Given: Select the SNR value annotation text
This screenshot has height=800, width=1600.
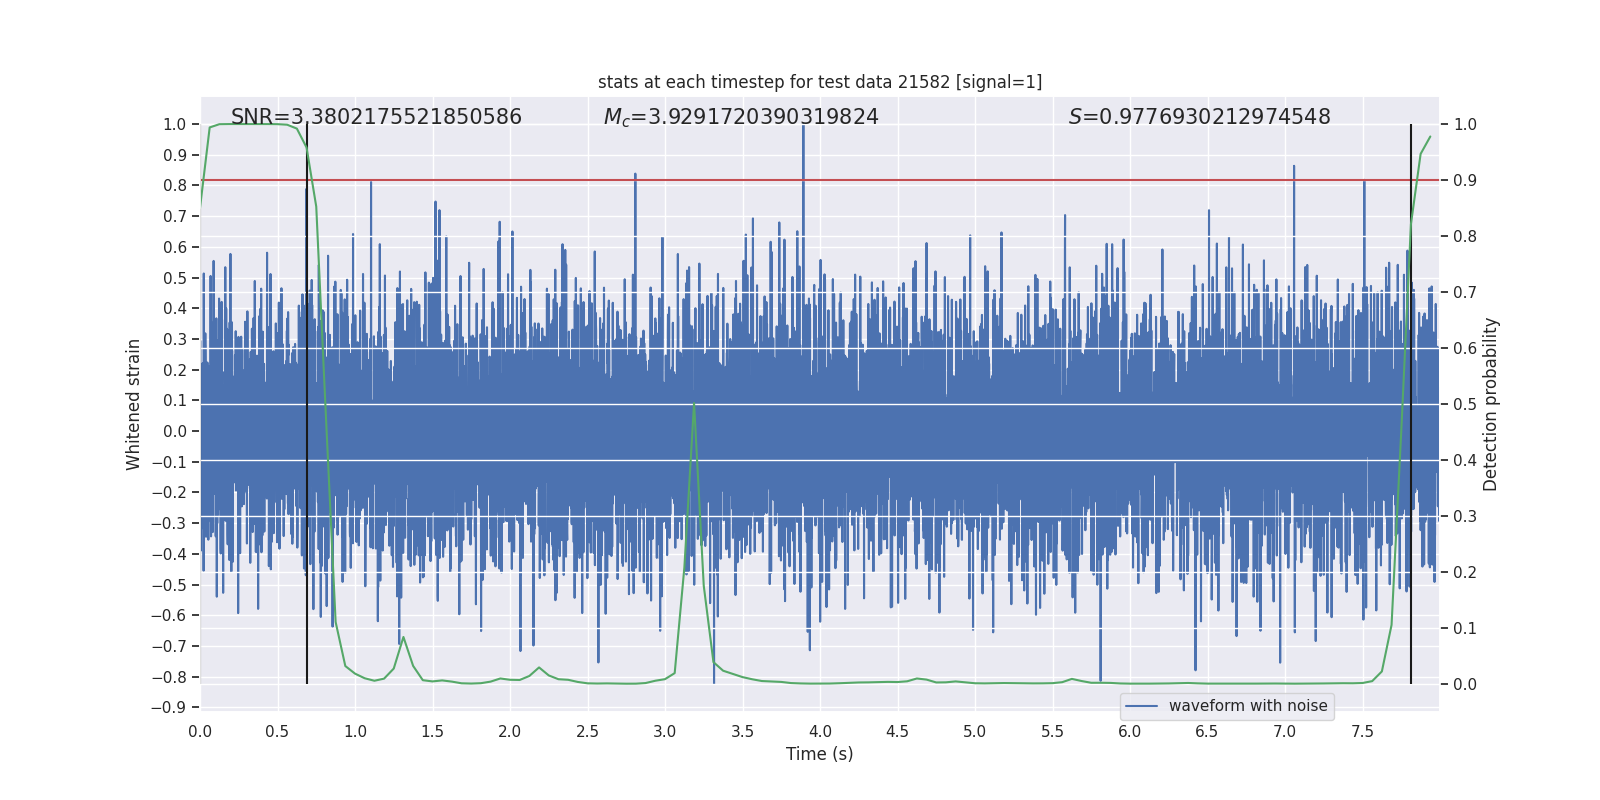Looking at the screenshot, I should pyautogui.click(x=376, y=117).
